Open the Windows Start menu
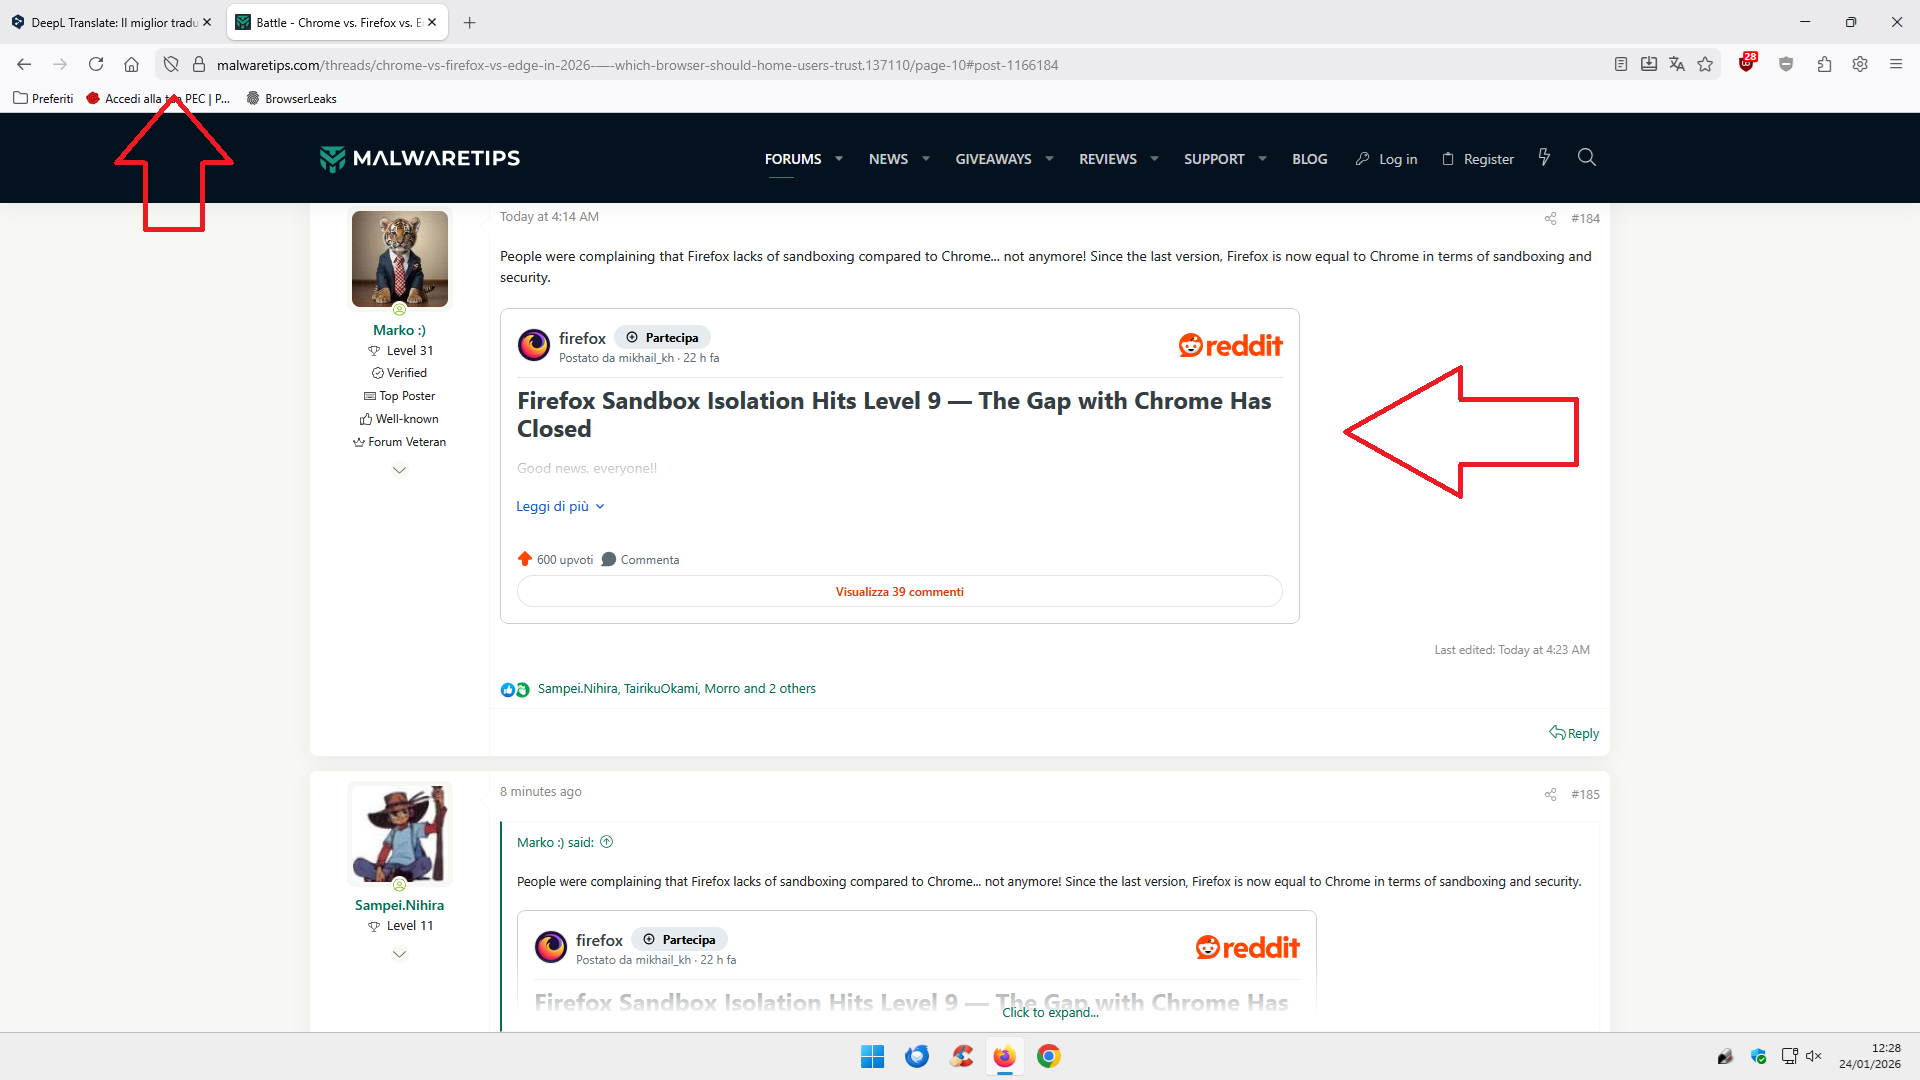This screenshot has height=1080, width=1920. (x=872, y=1056)
